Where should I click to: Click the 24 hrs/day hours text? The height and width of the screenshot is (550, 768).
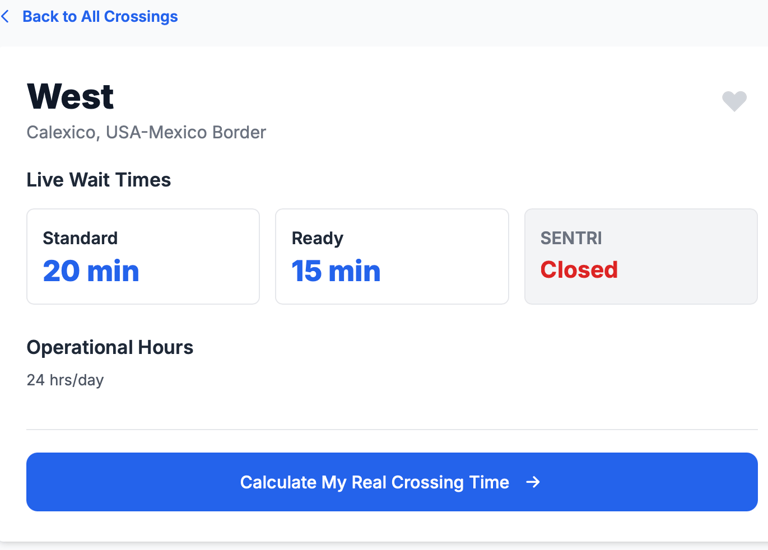(65, 380)
